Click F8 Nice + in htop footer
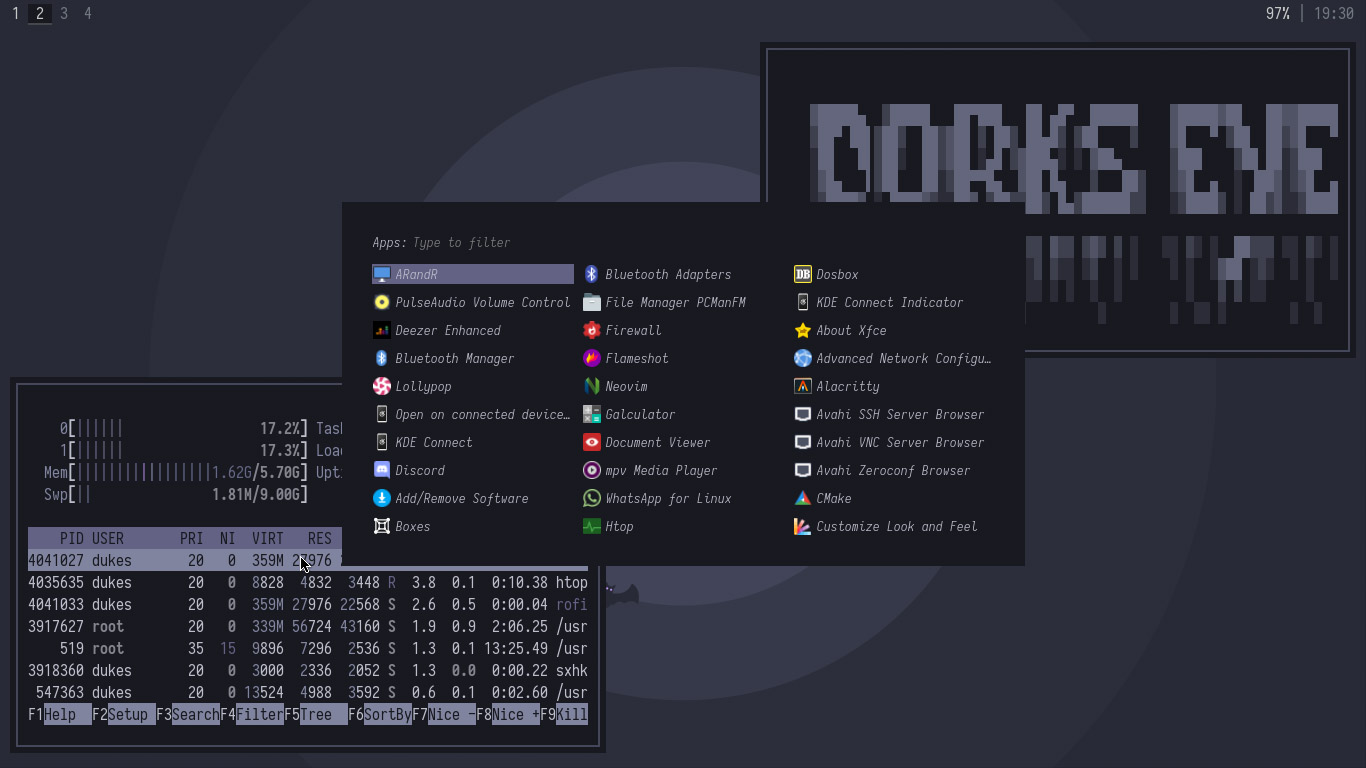Screen dimensions: 1366x768 pos(508,714)
